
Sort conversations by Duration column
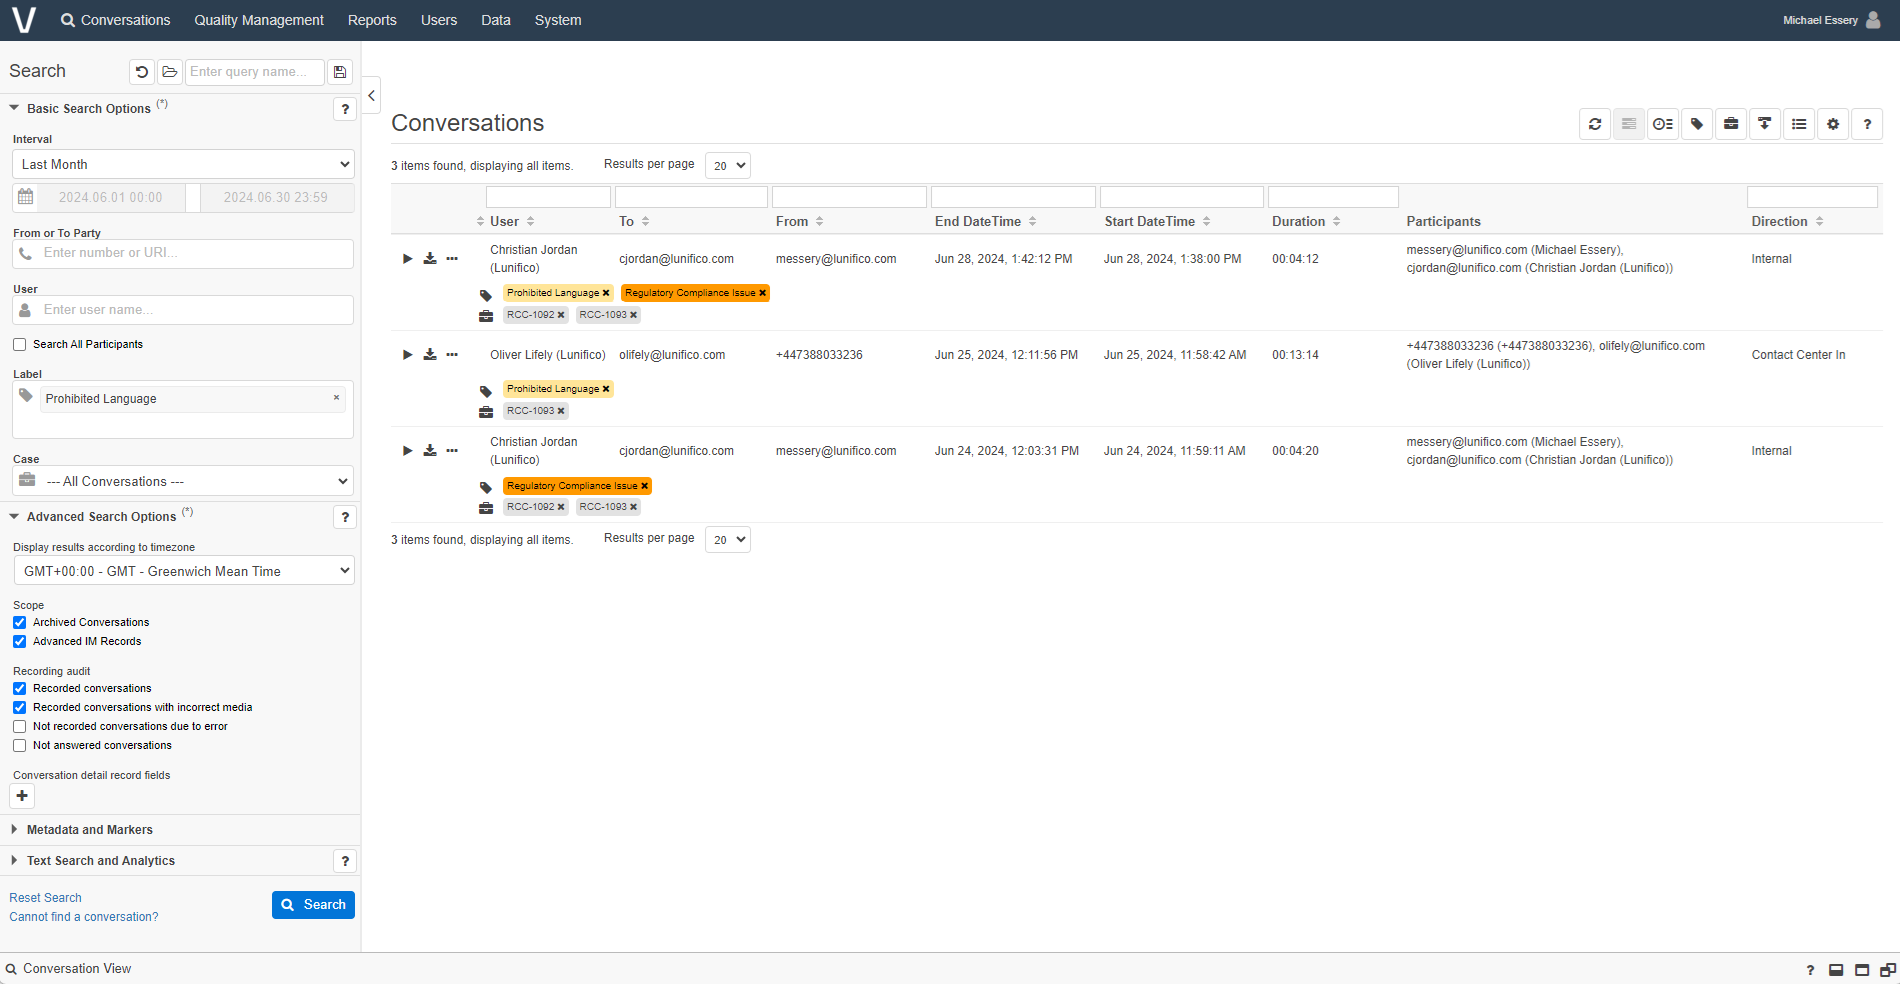1297,221
